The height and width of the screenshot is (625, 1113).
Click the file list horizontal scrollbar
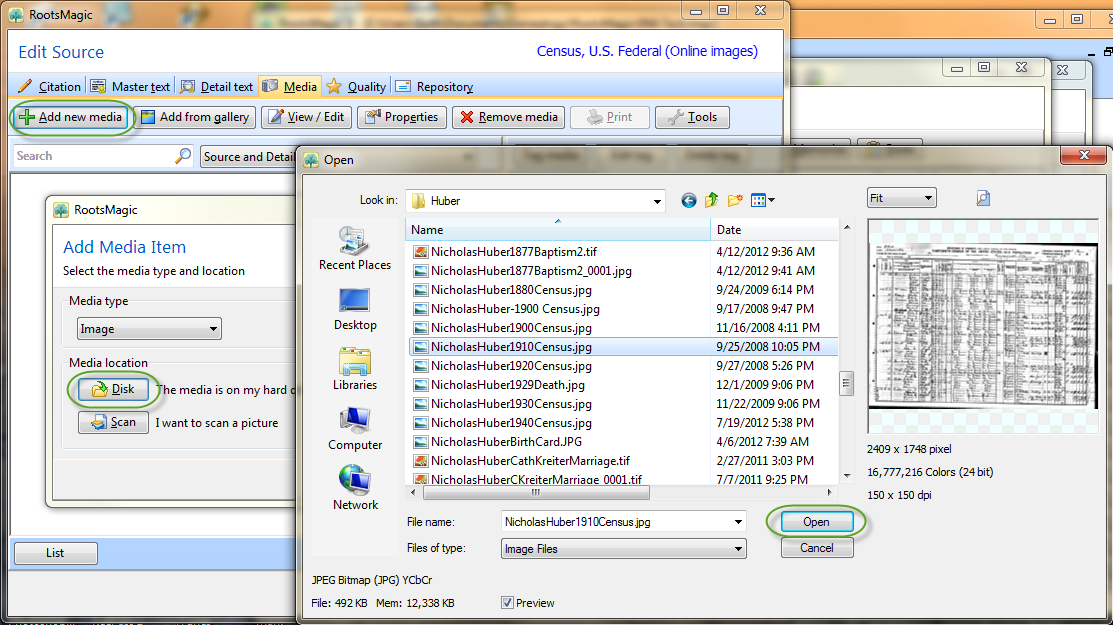(x=536, y=492)
